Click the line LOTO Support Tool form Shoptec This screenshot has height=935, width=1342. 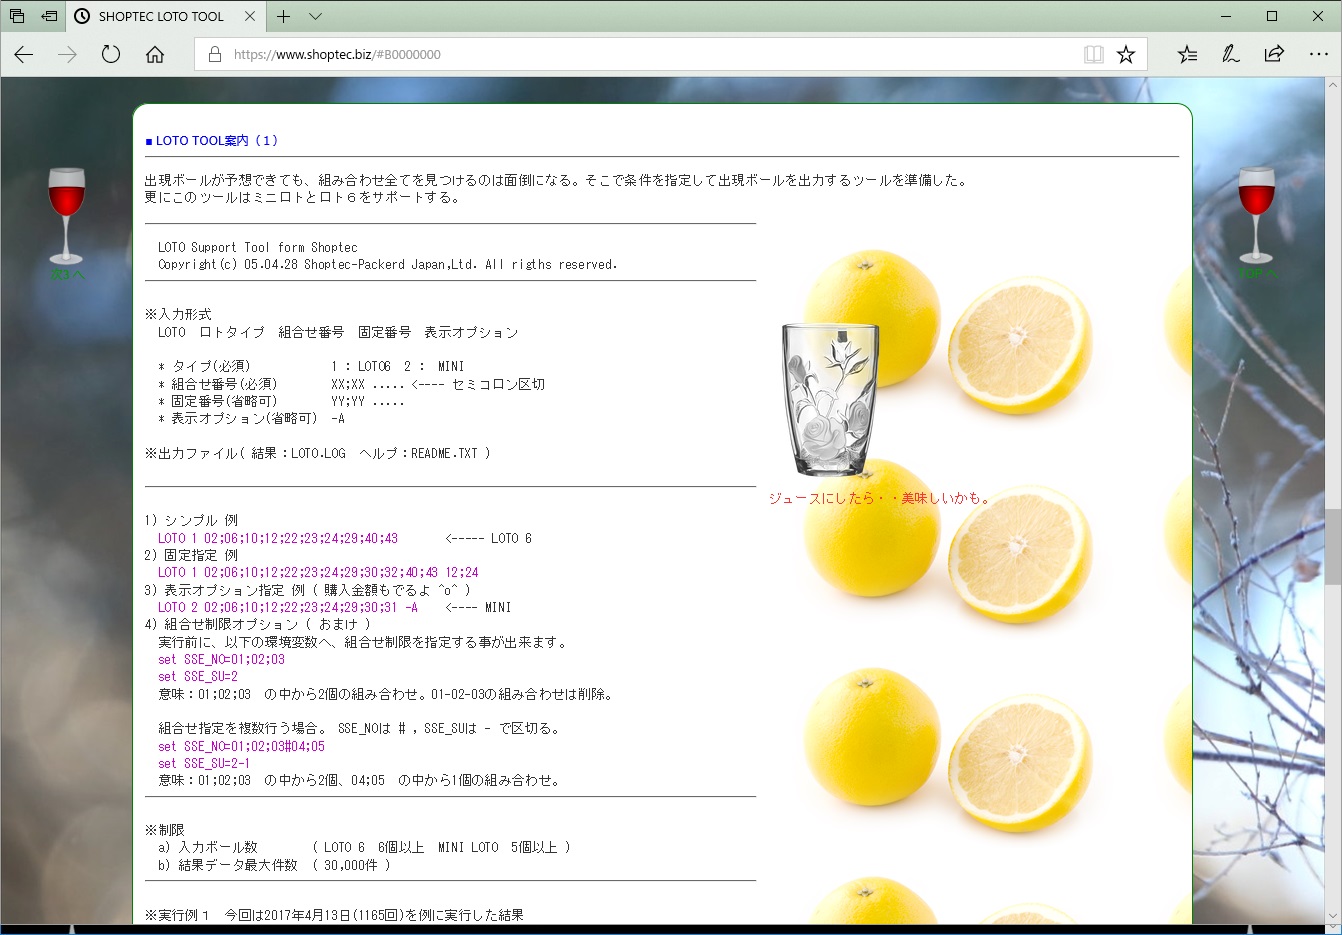point(257,247)
